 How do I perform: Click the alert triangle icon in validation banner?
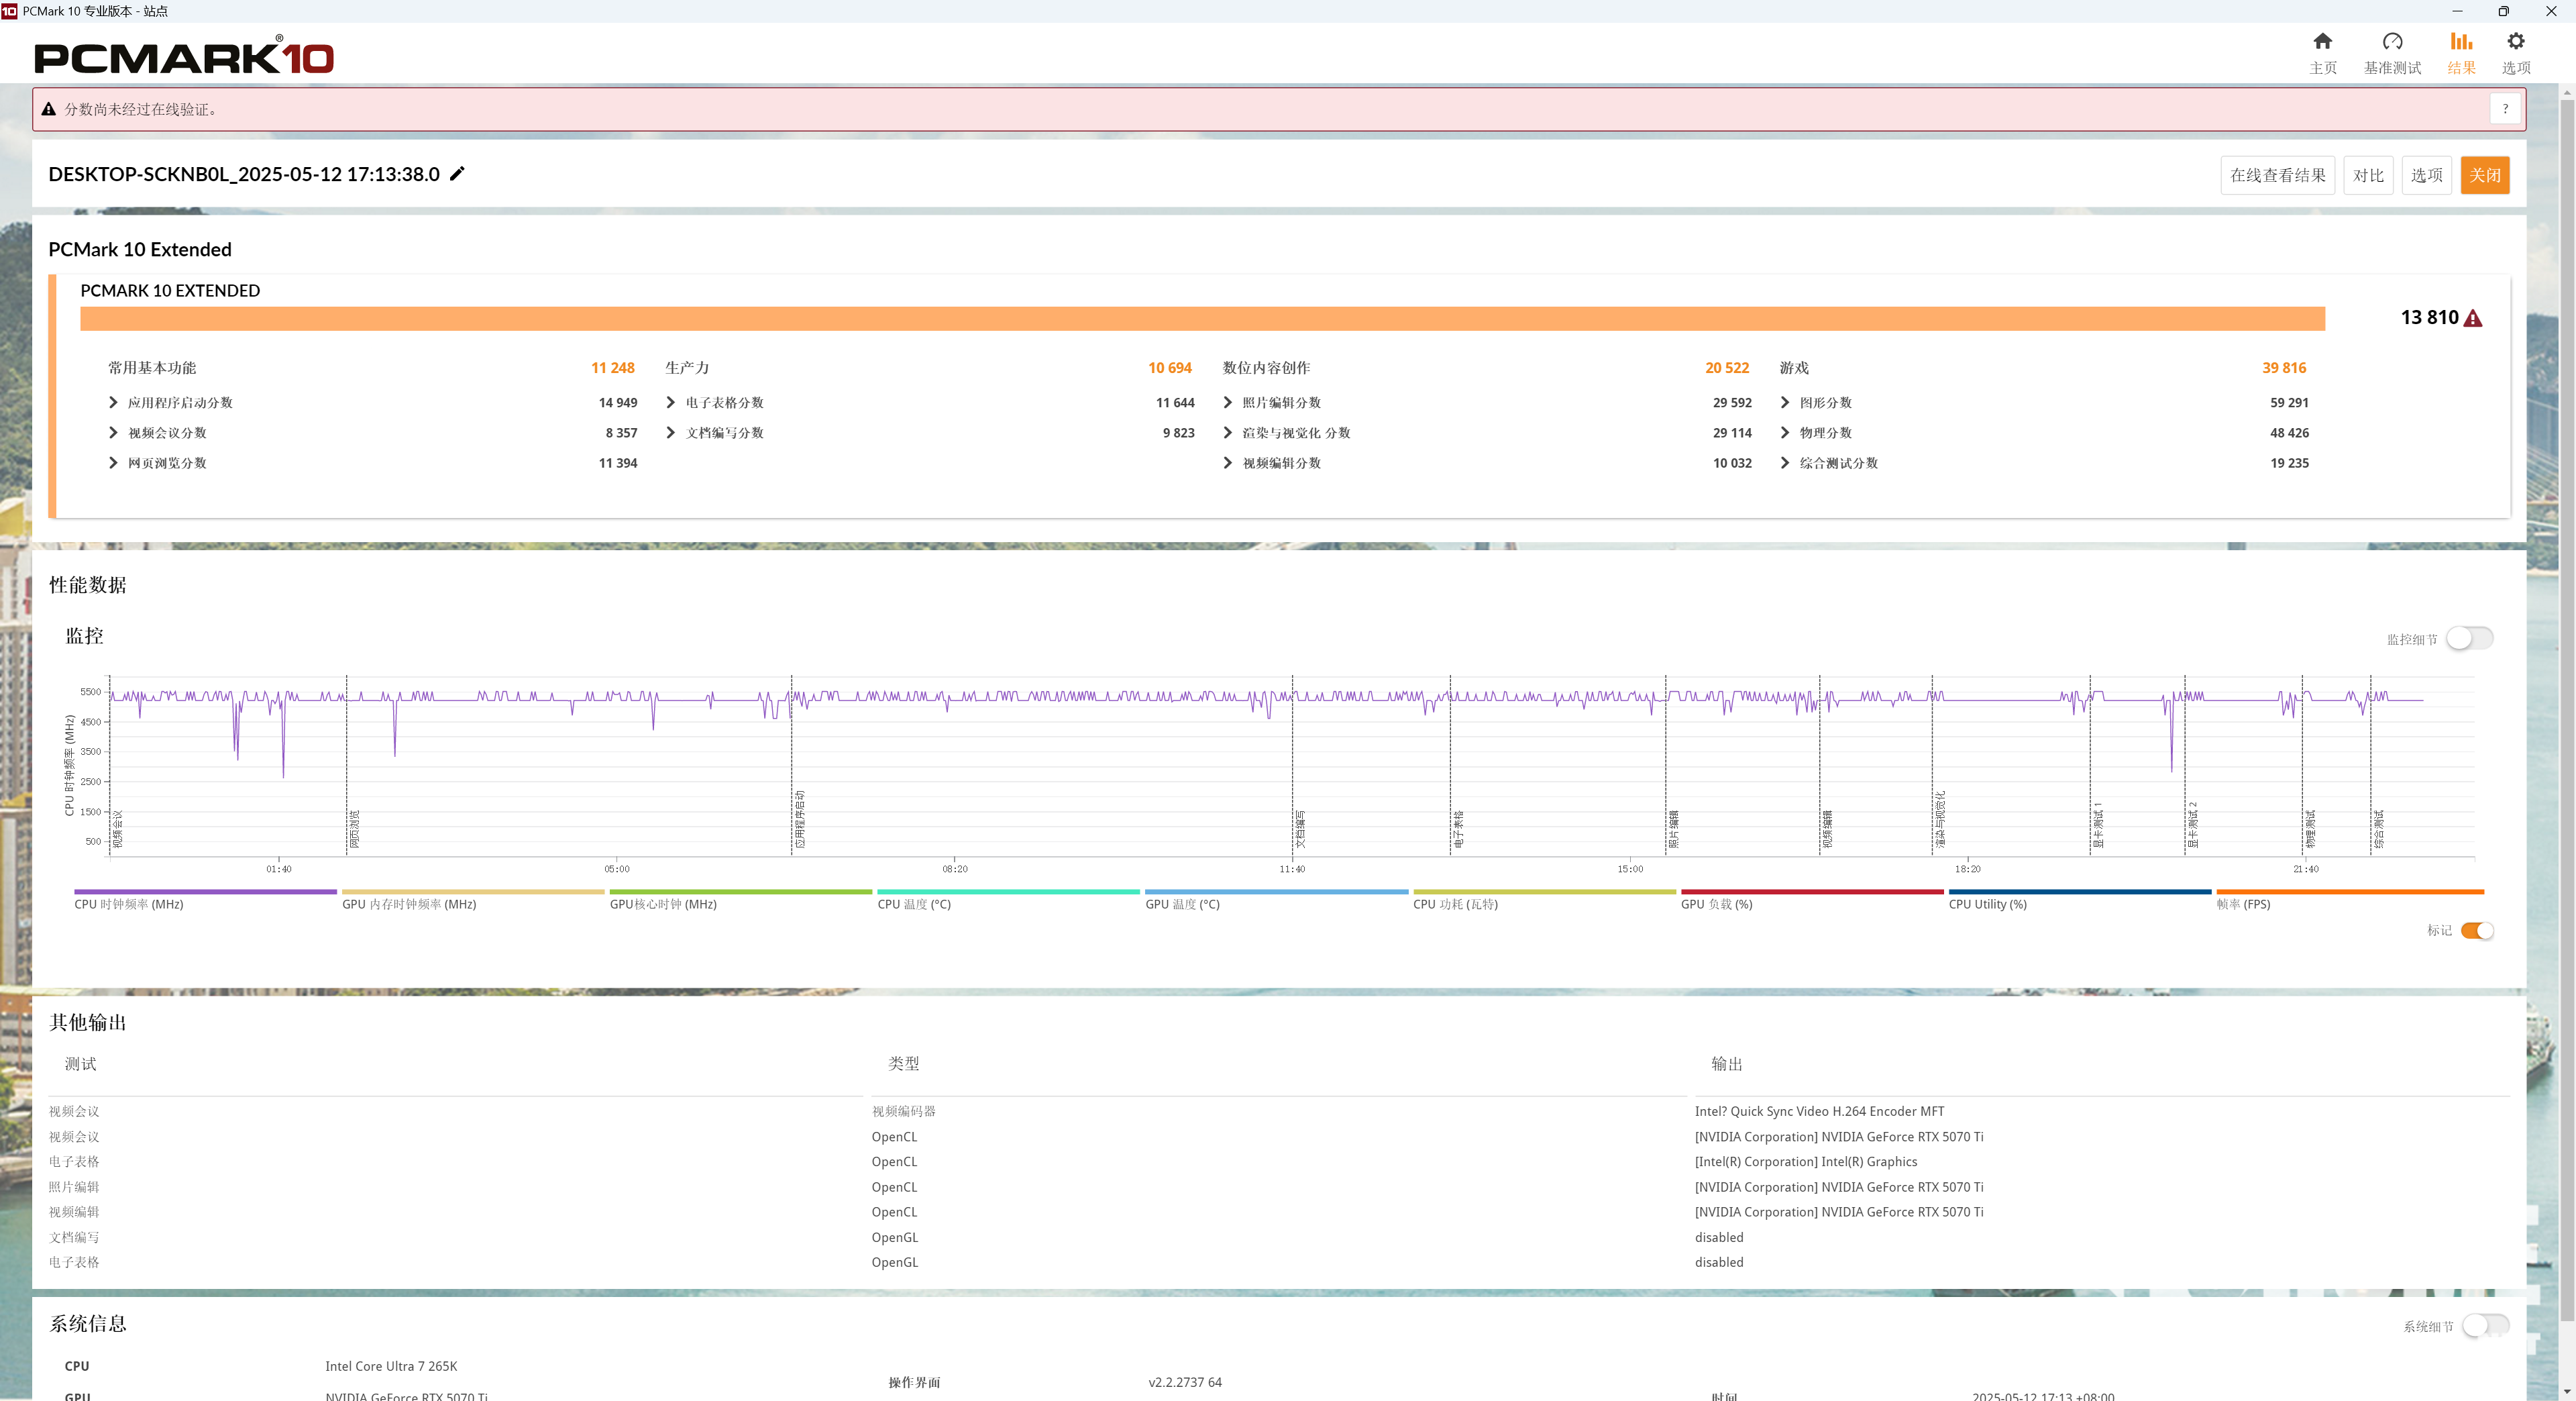pos(48,109)
